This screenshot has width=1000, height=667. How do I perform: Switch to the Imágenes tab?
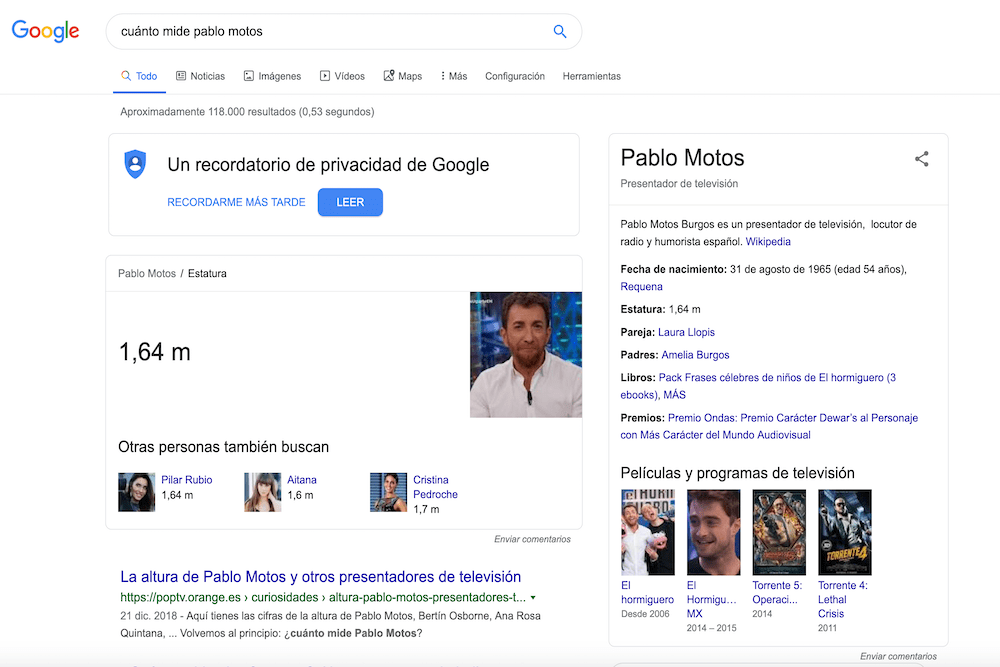(271, 76)
